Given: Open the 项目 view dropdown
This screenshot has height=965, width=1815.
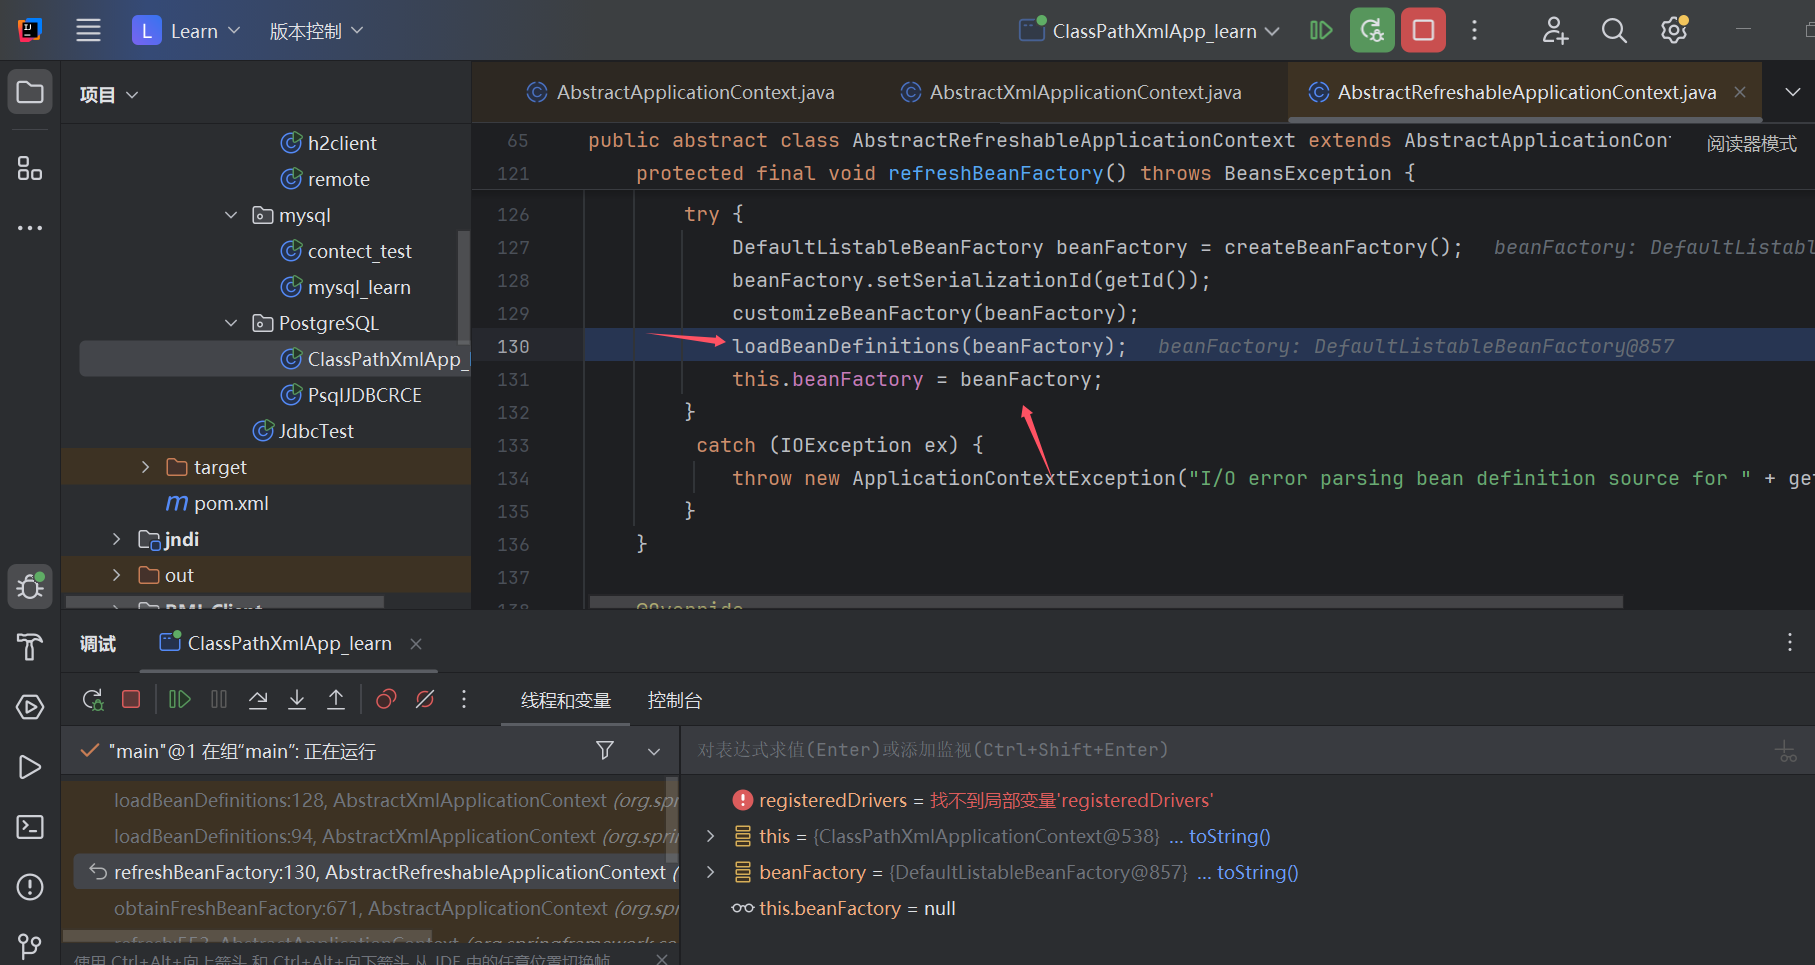Looking at the screenshot, I should 109,95.
